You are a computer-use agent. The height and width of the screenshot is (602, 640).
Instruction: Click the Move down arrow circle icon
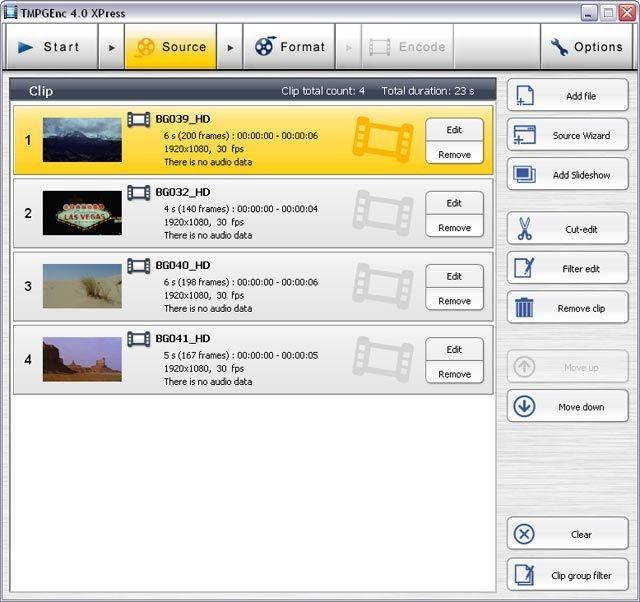524,407
